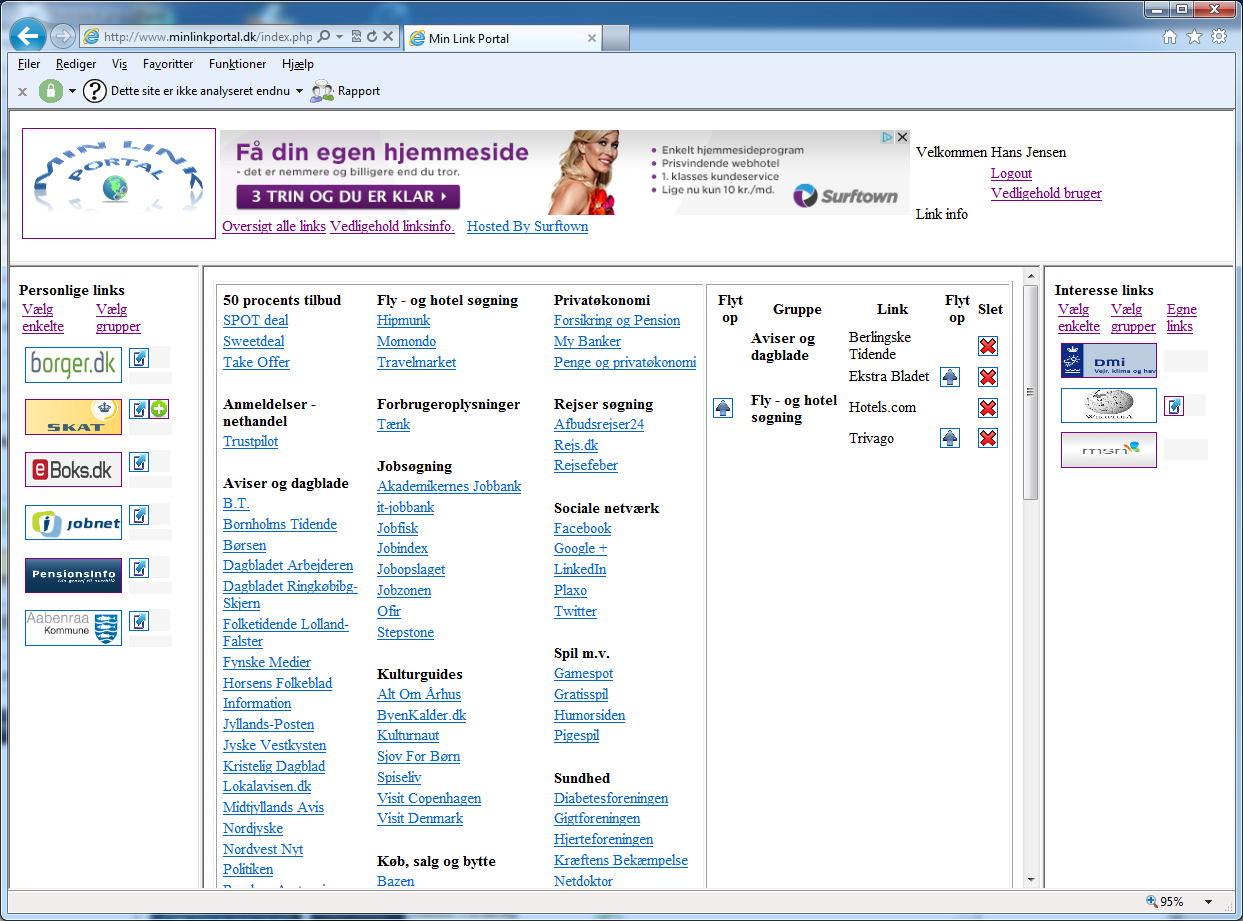The height and width of the screenshot is (921, 1243).
Task: Click the Egne links link under Interesse links
Action: (1181, 318)
